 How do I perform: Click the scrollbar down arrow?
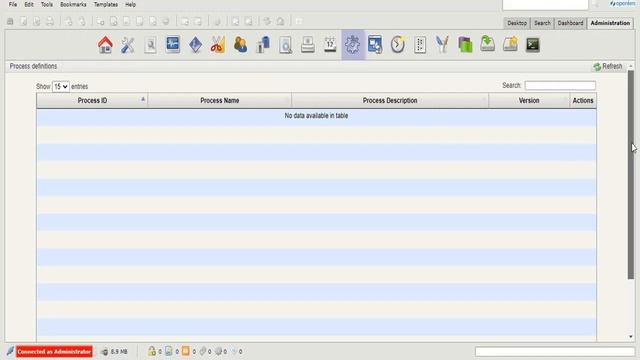point(631,337)
